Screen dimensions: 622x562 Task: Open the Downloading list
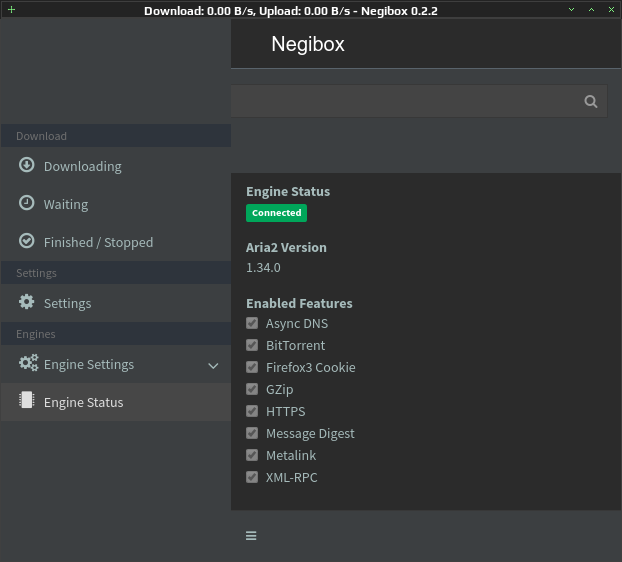pyautogui.click(x=116, y=166)
